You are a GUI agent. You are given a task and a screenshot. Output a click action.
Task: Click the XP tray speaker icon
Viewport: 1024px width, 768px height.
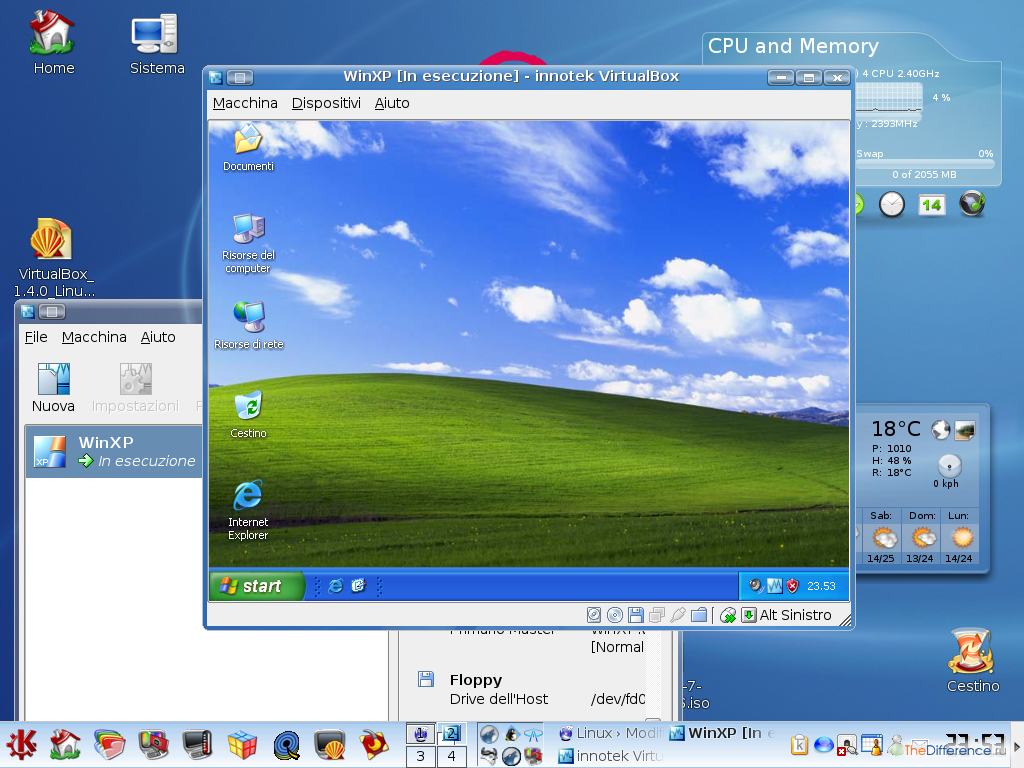tap(756, 586)
